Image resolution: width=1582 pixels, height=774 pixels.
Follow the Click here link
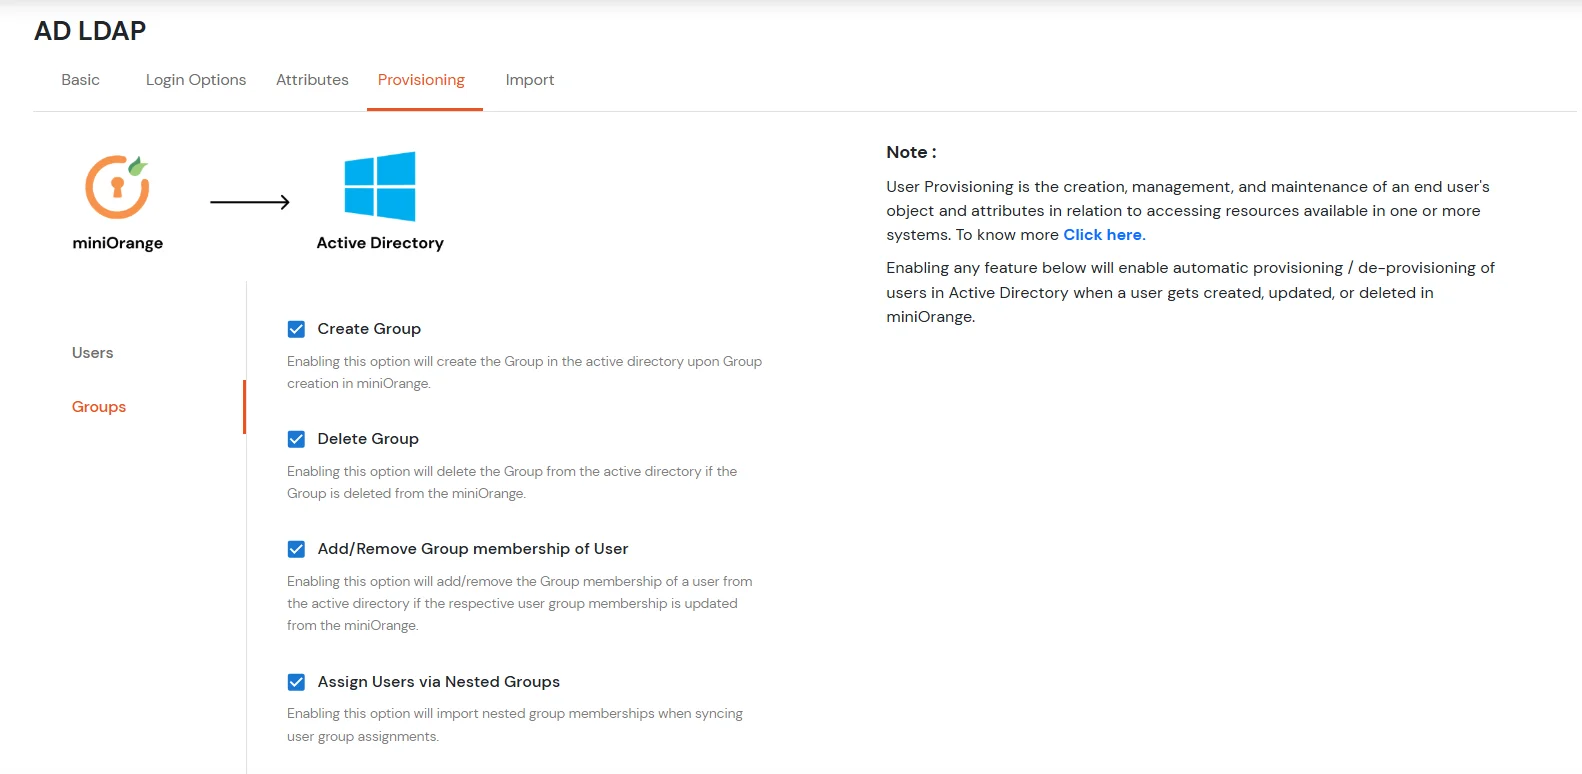tap(1102, 235)
